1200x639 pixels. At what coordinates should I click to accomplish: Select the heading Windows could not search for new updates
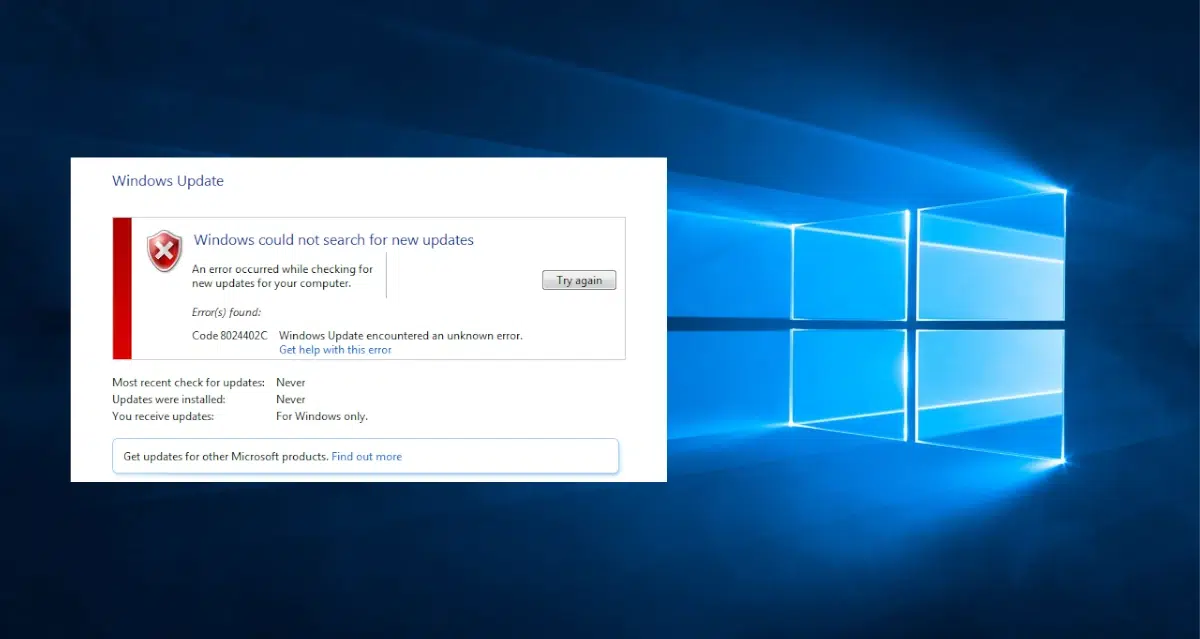click(x=334, y=239)
